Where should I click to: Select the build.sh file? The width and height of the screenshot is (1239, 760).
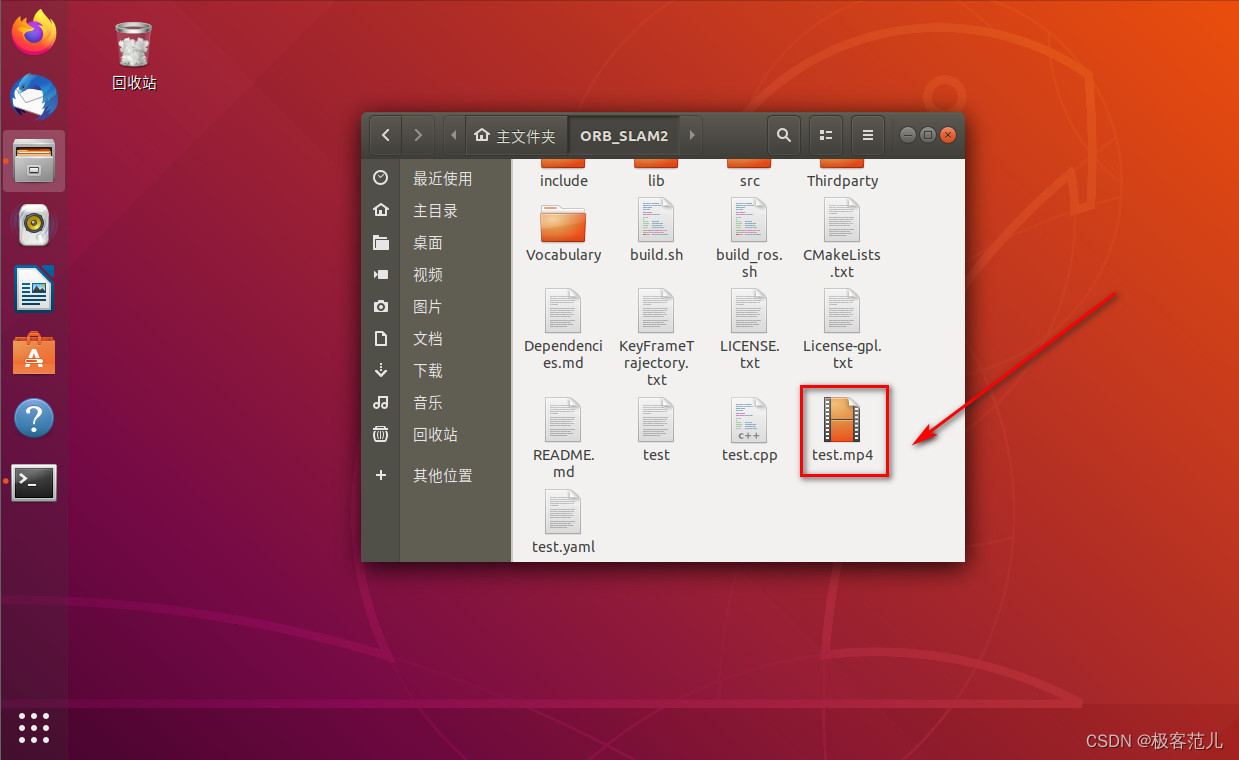656,230
